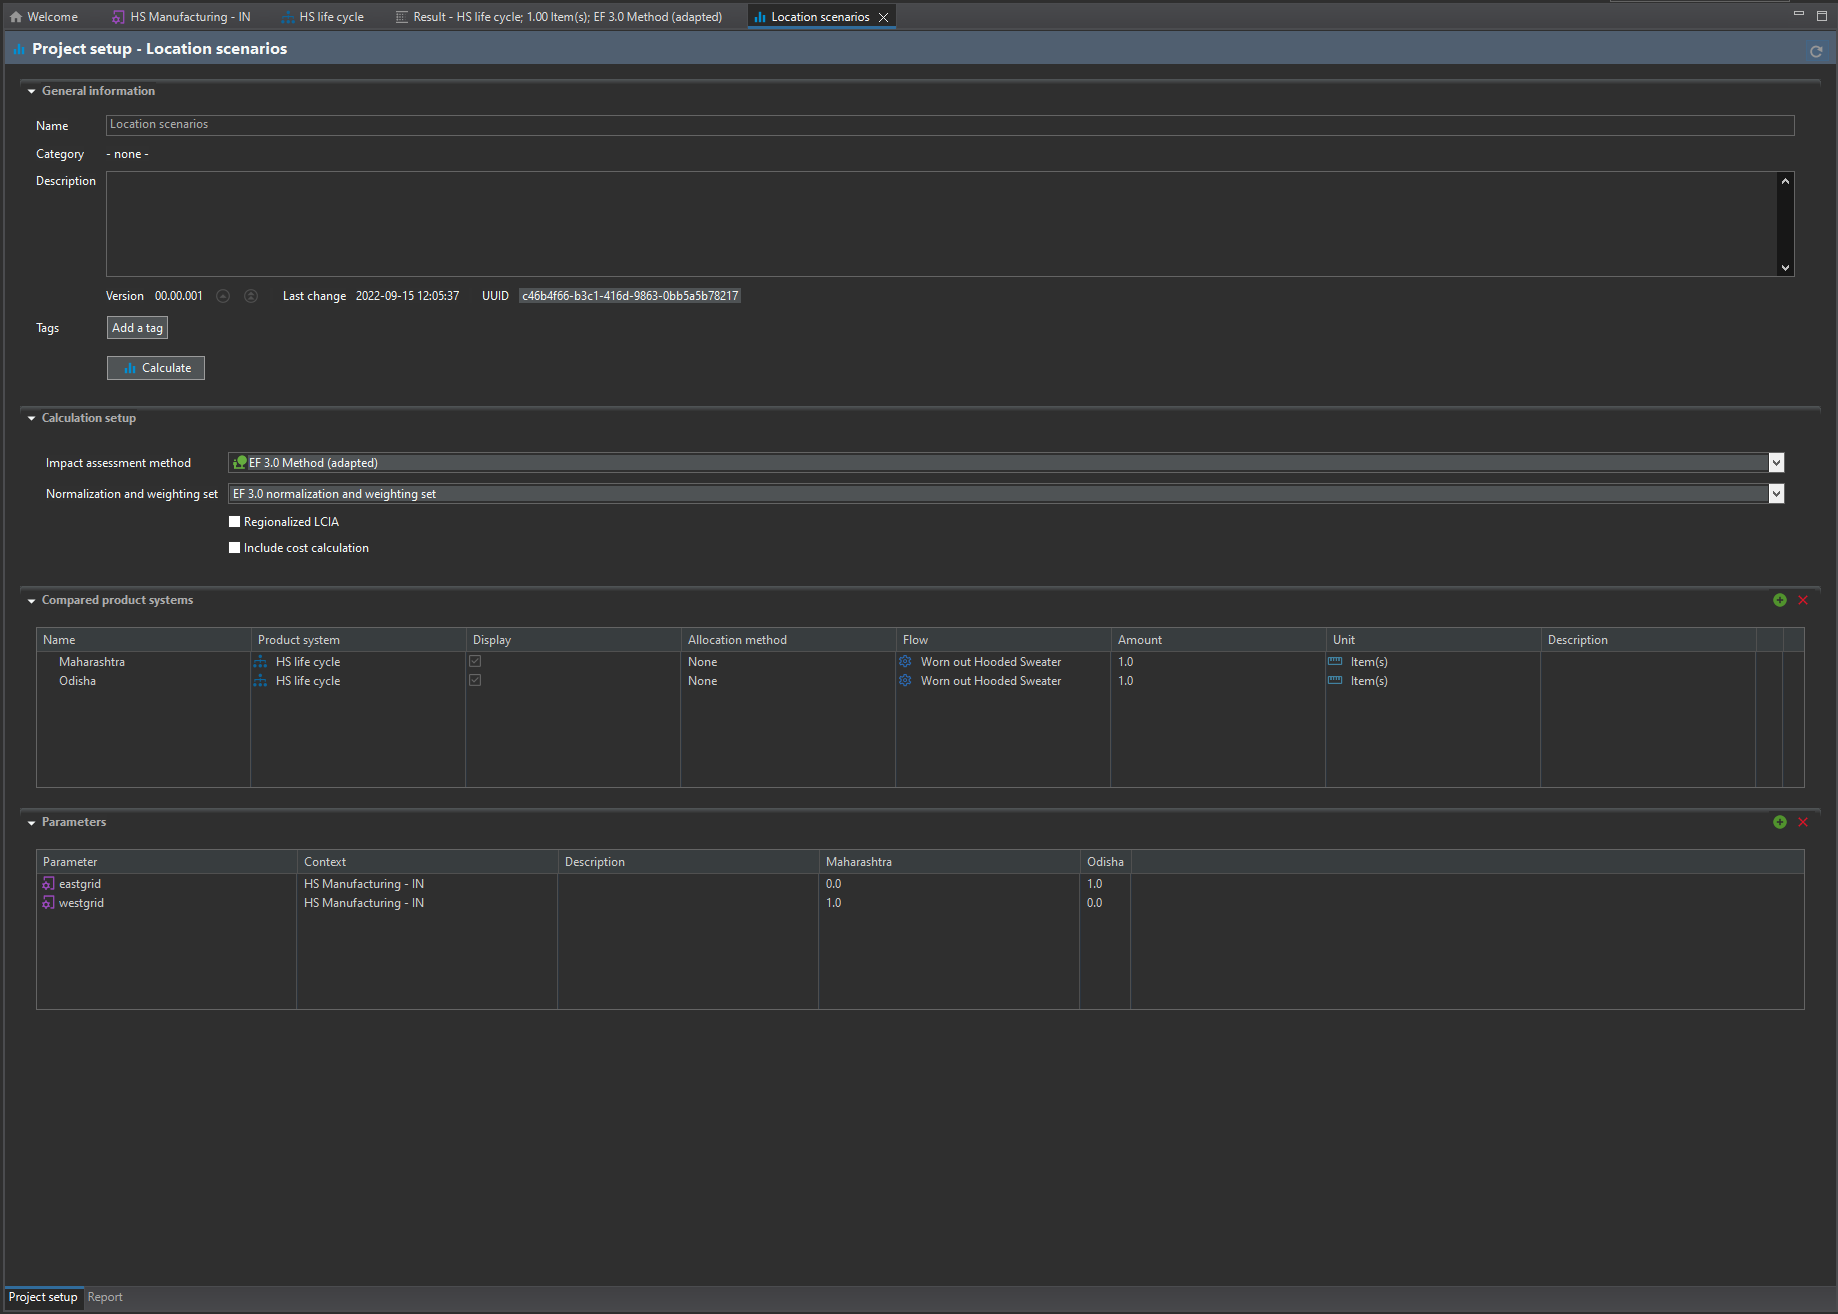Click the major version increment icon

[x=251, y=296]
